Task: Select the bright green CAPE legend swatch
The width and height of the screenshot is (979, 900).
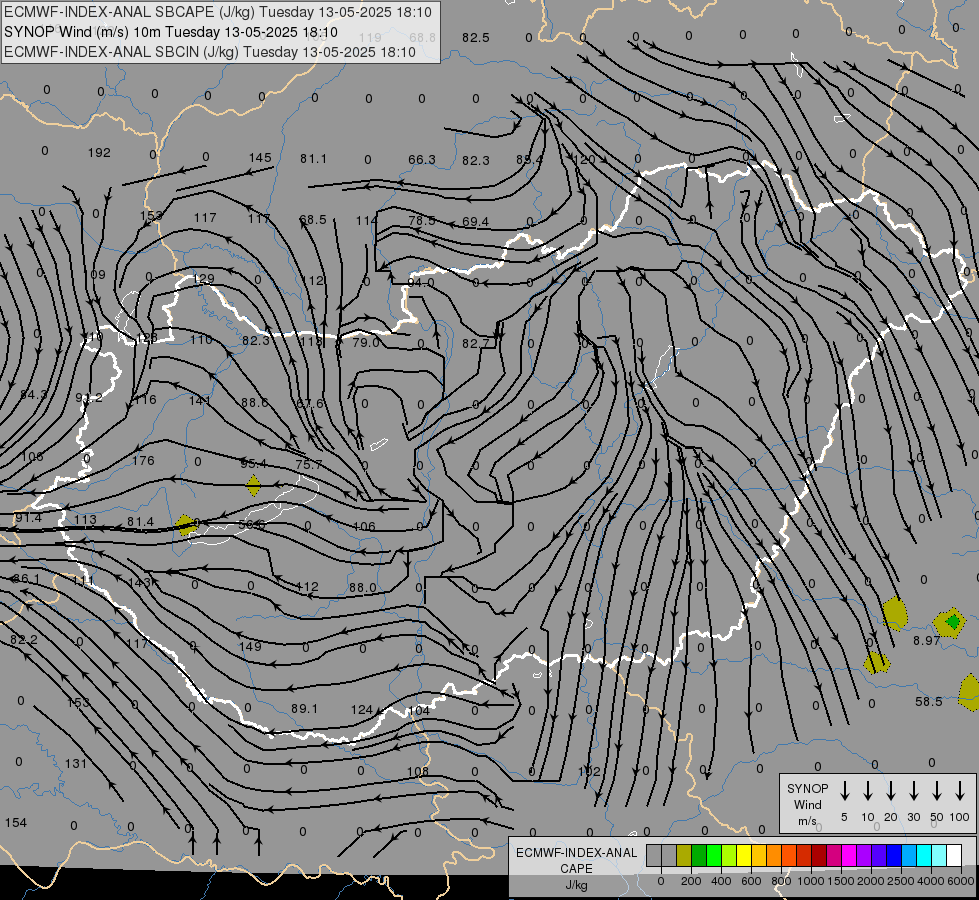Action: pos(714,855)
